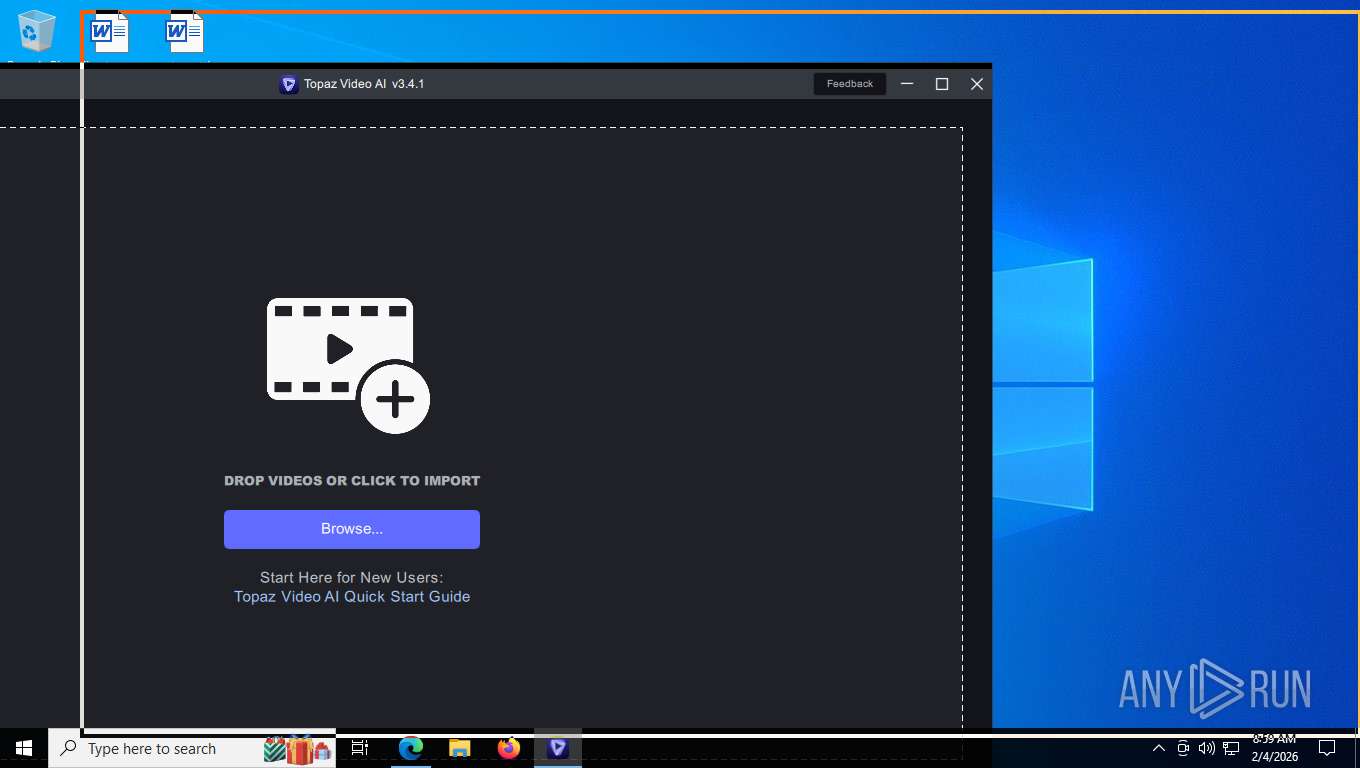Click the Topaz Video AI logo in the title bar
Image resolution: width=1360 pixels, height=768 pixels.
tap(289, 84)
